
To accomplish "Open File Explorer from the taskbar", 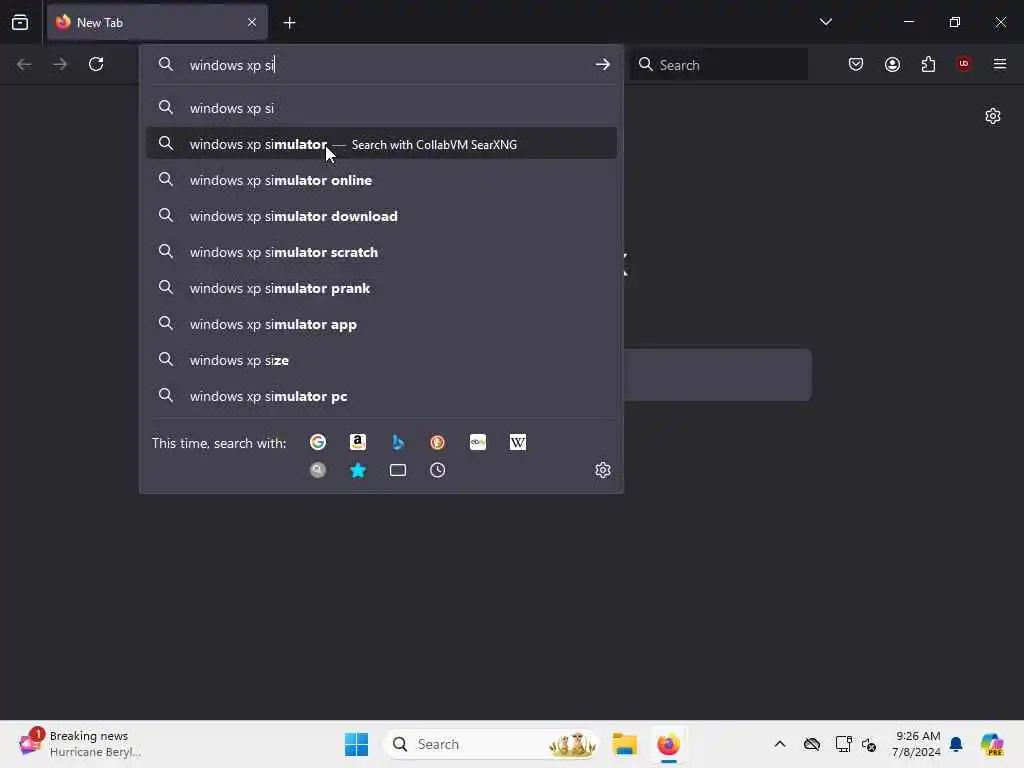I will click(x=624, y=744).
